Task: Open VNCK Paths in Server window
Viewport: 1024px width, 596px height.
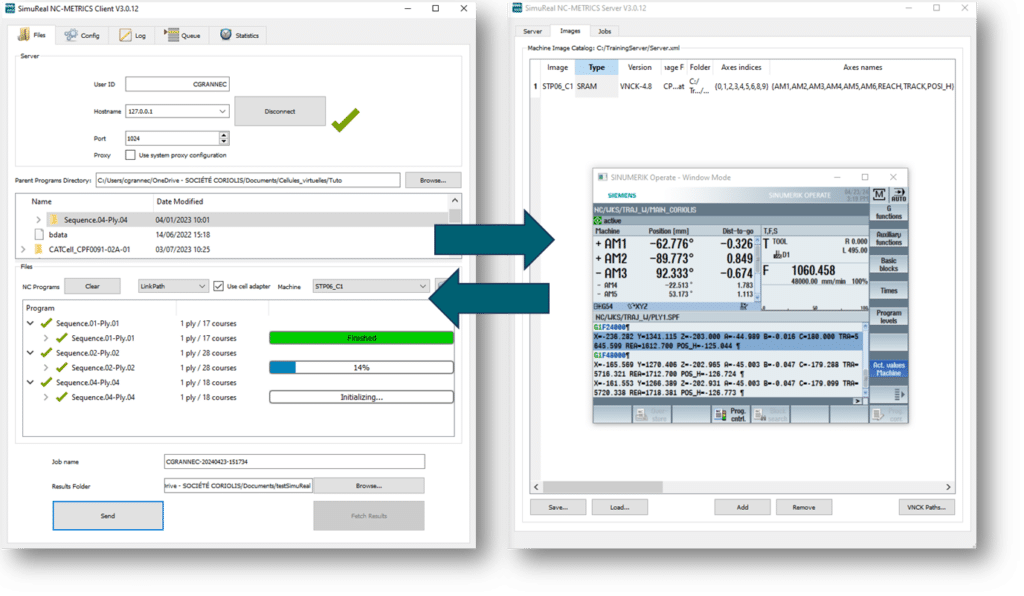Action: [x=926, y=507]
